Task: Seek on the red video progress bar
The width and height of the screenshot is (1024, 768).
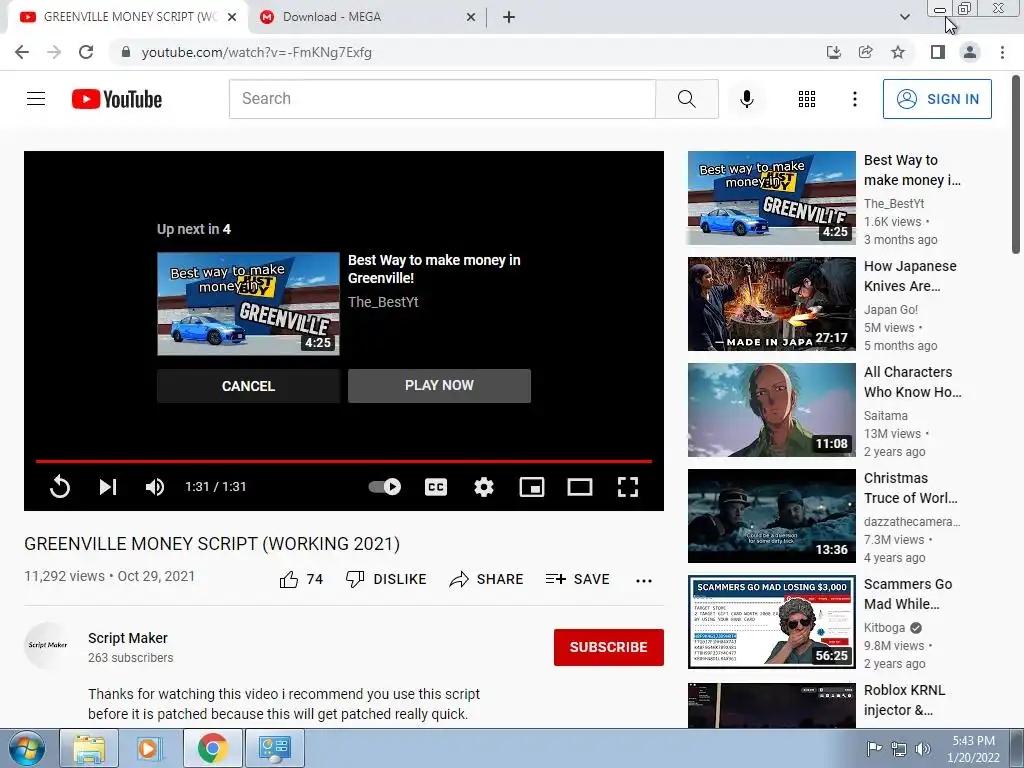Action: (x=344, y=461)
